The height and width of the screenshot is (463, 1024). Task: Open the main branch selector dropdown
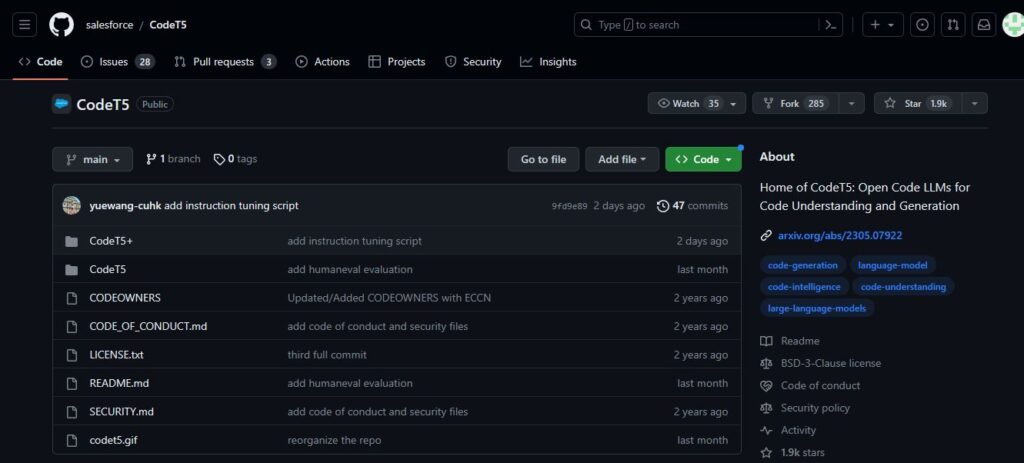[x=93, y=159]
